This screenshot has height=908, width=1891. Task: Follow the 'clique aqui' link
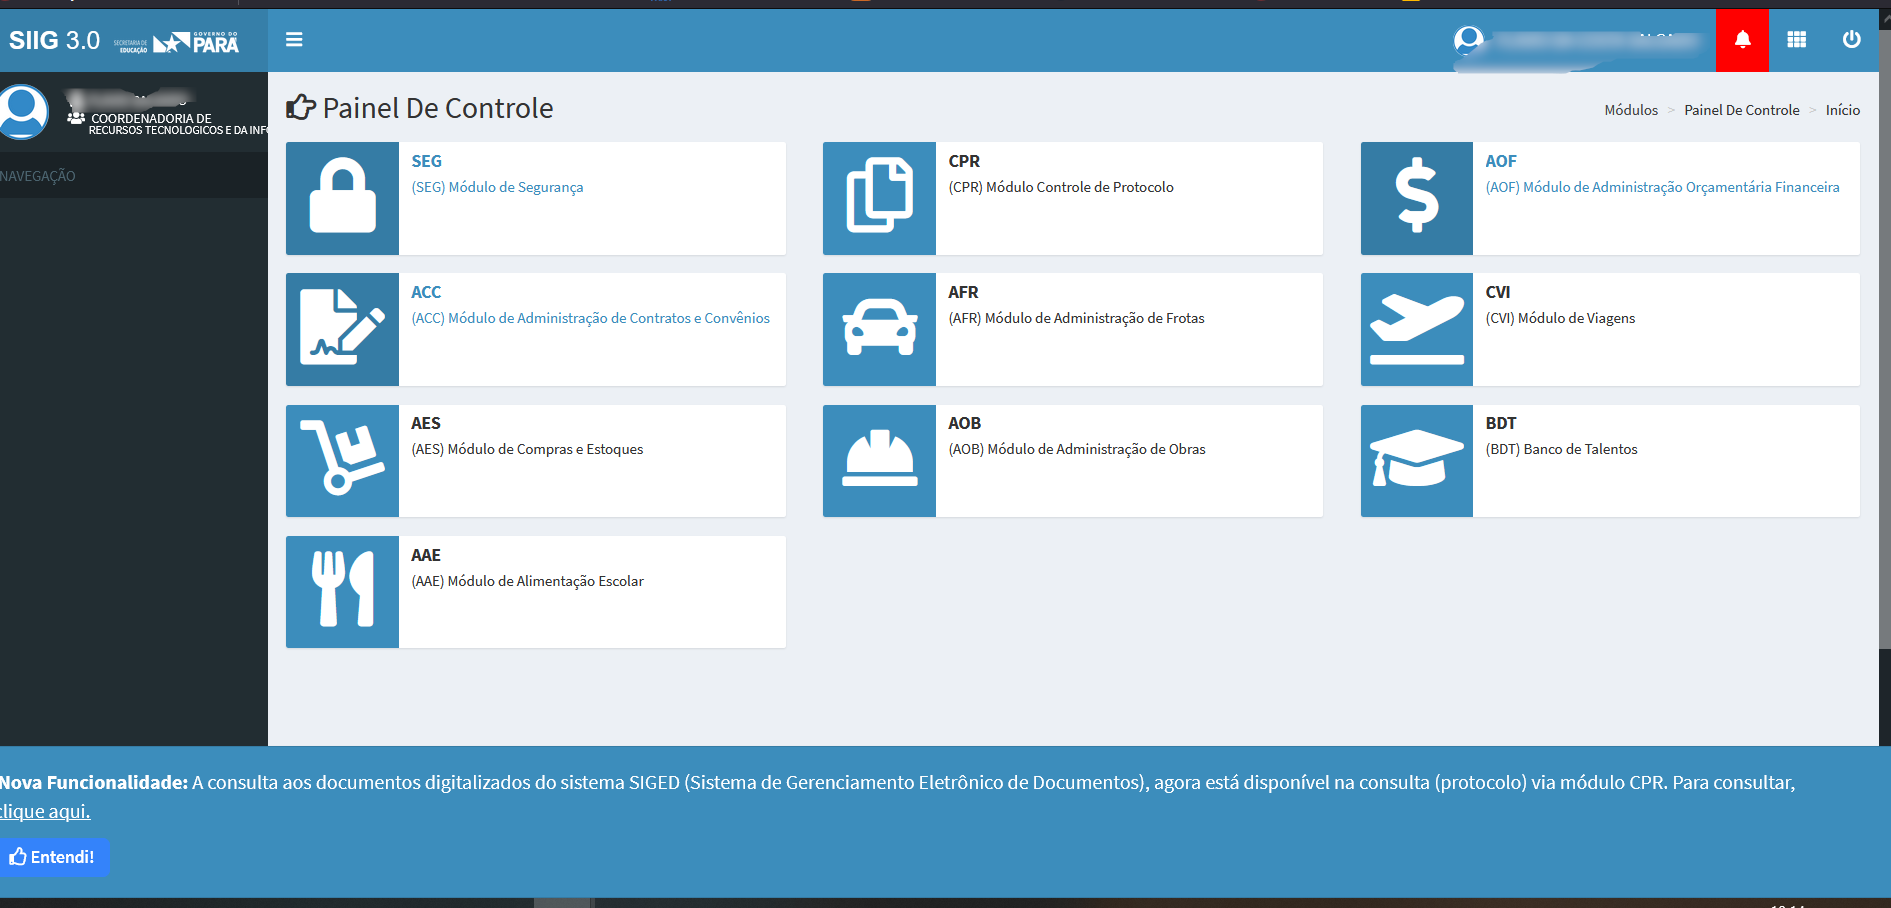45,812
